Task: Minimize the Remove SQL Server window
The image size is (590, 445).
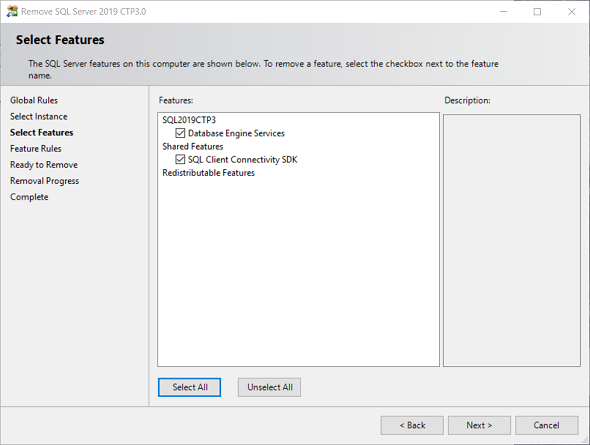Action: (x=503, y=12)
